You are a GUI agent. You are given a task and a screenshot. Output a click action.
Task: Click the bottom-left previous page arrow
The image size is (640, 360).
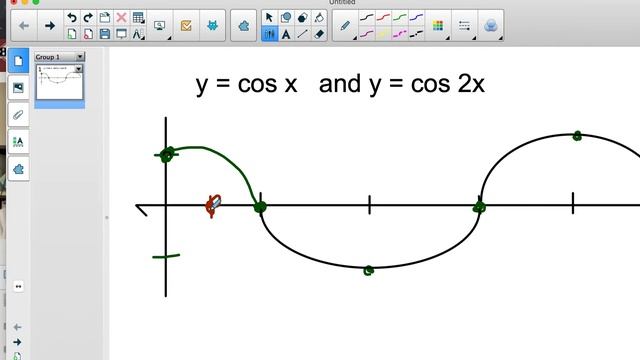click(x=17, y=327)
